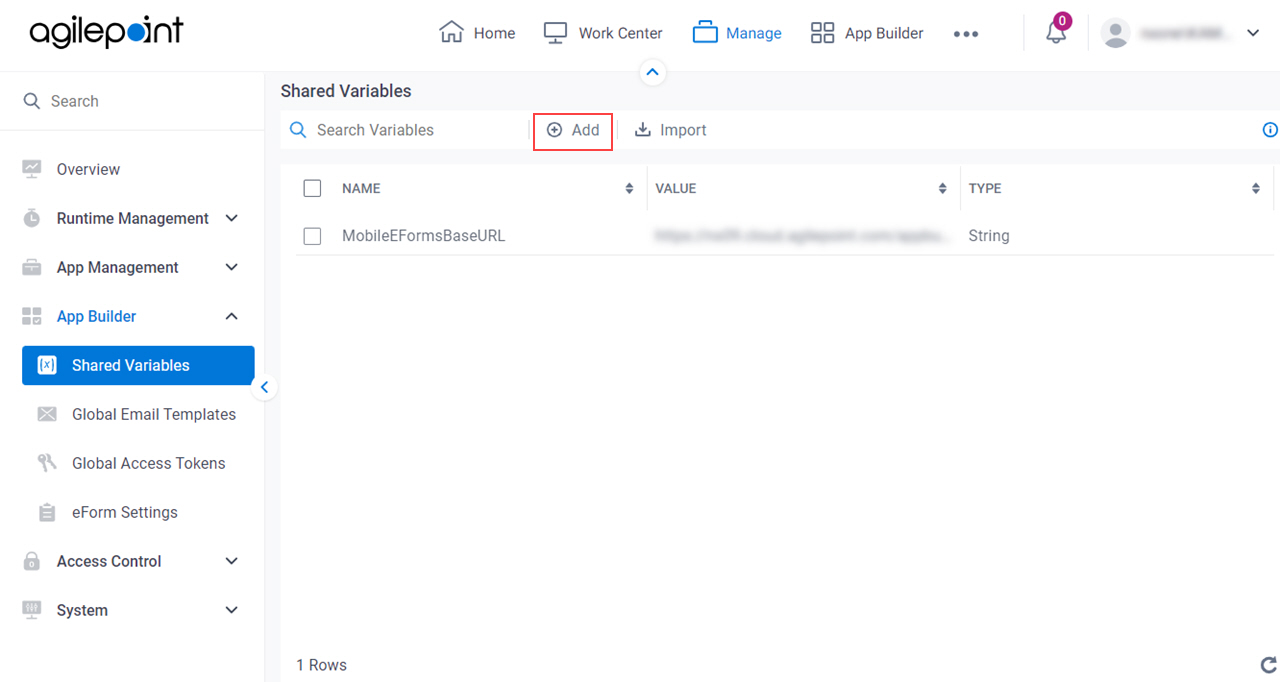Click the plus icon beside Add

click(554, 130)
